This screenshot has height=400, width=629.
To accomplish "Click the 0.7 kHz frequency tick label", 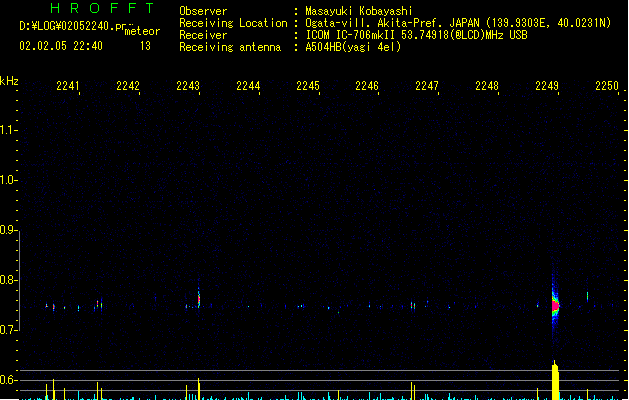I will 7,330.
